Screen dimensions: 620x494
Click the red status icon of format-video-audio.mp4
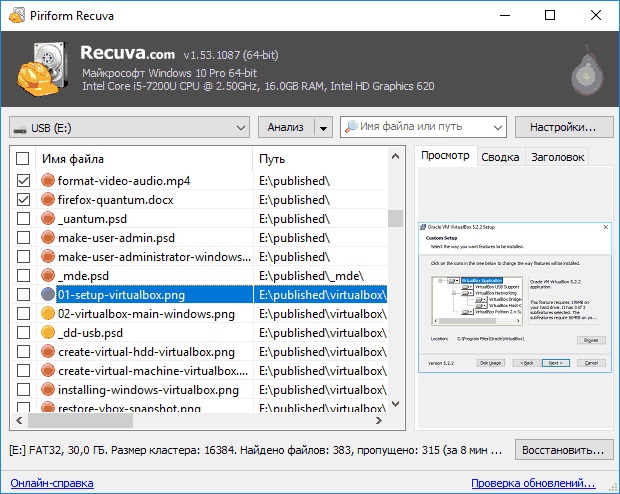click(48, 181)
